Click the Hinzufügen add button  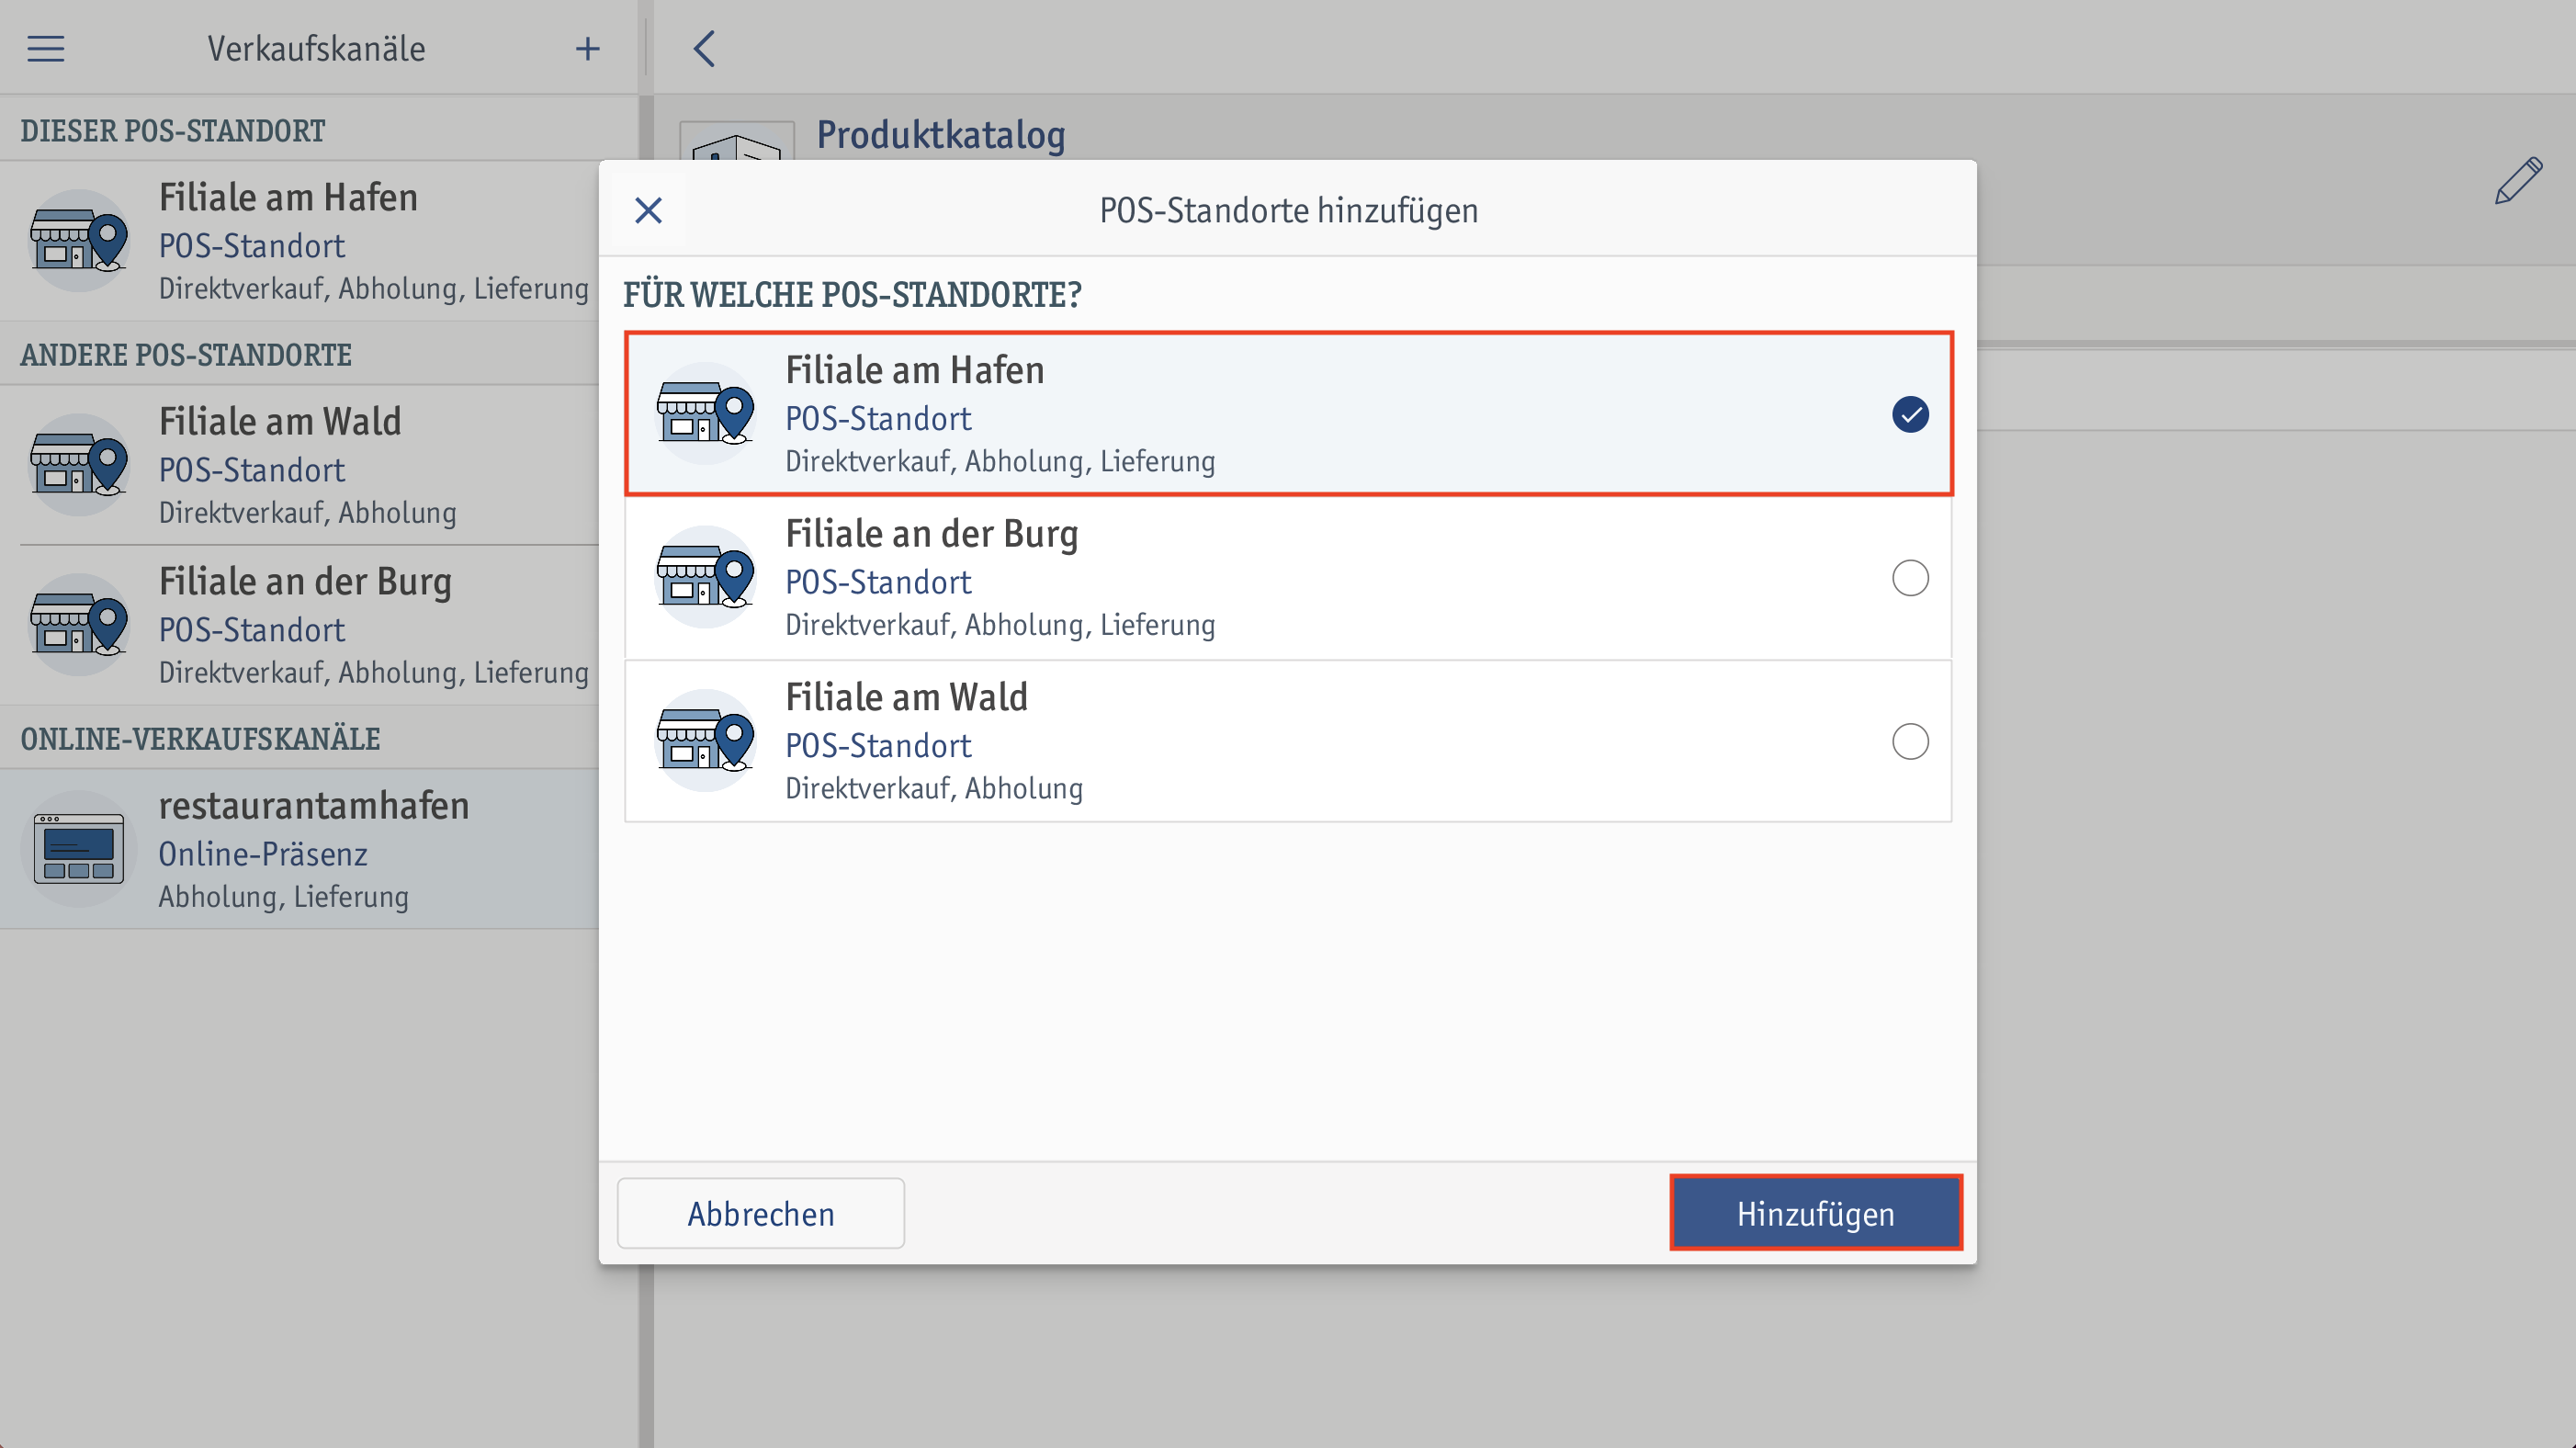(1813, 1213)
